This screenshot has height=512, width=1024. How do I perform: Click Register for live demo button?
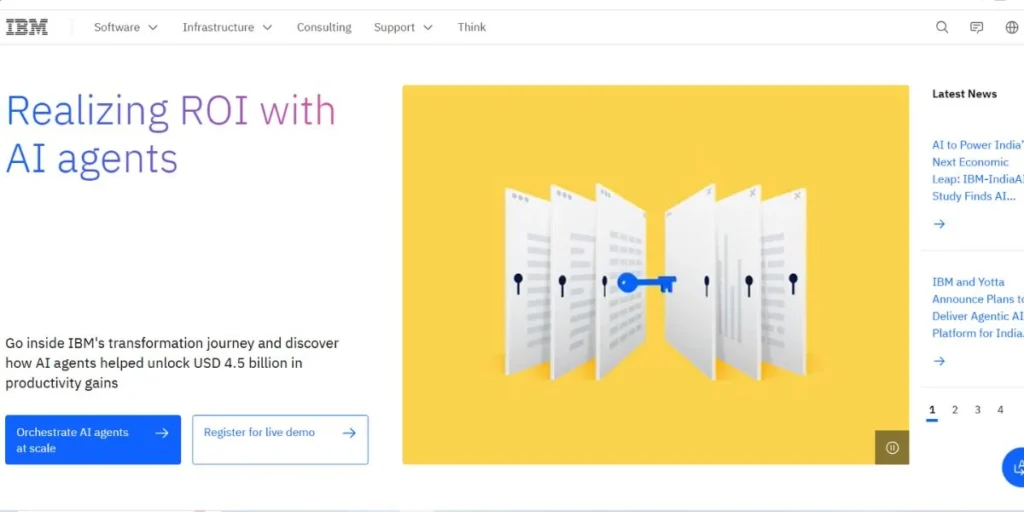tap(280, 440)
